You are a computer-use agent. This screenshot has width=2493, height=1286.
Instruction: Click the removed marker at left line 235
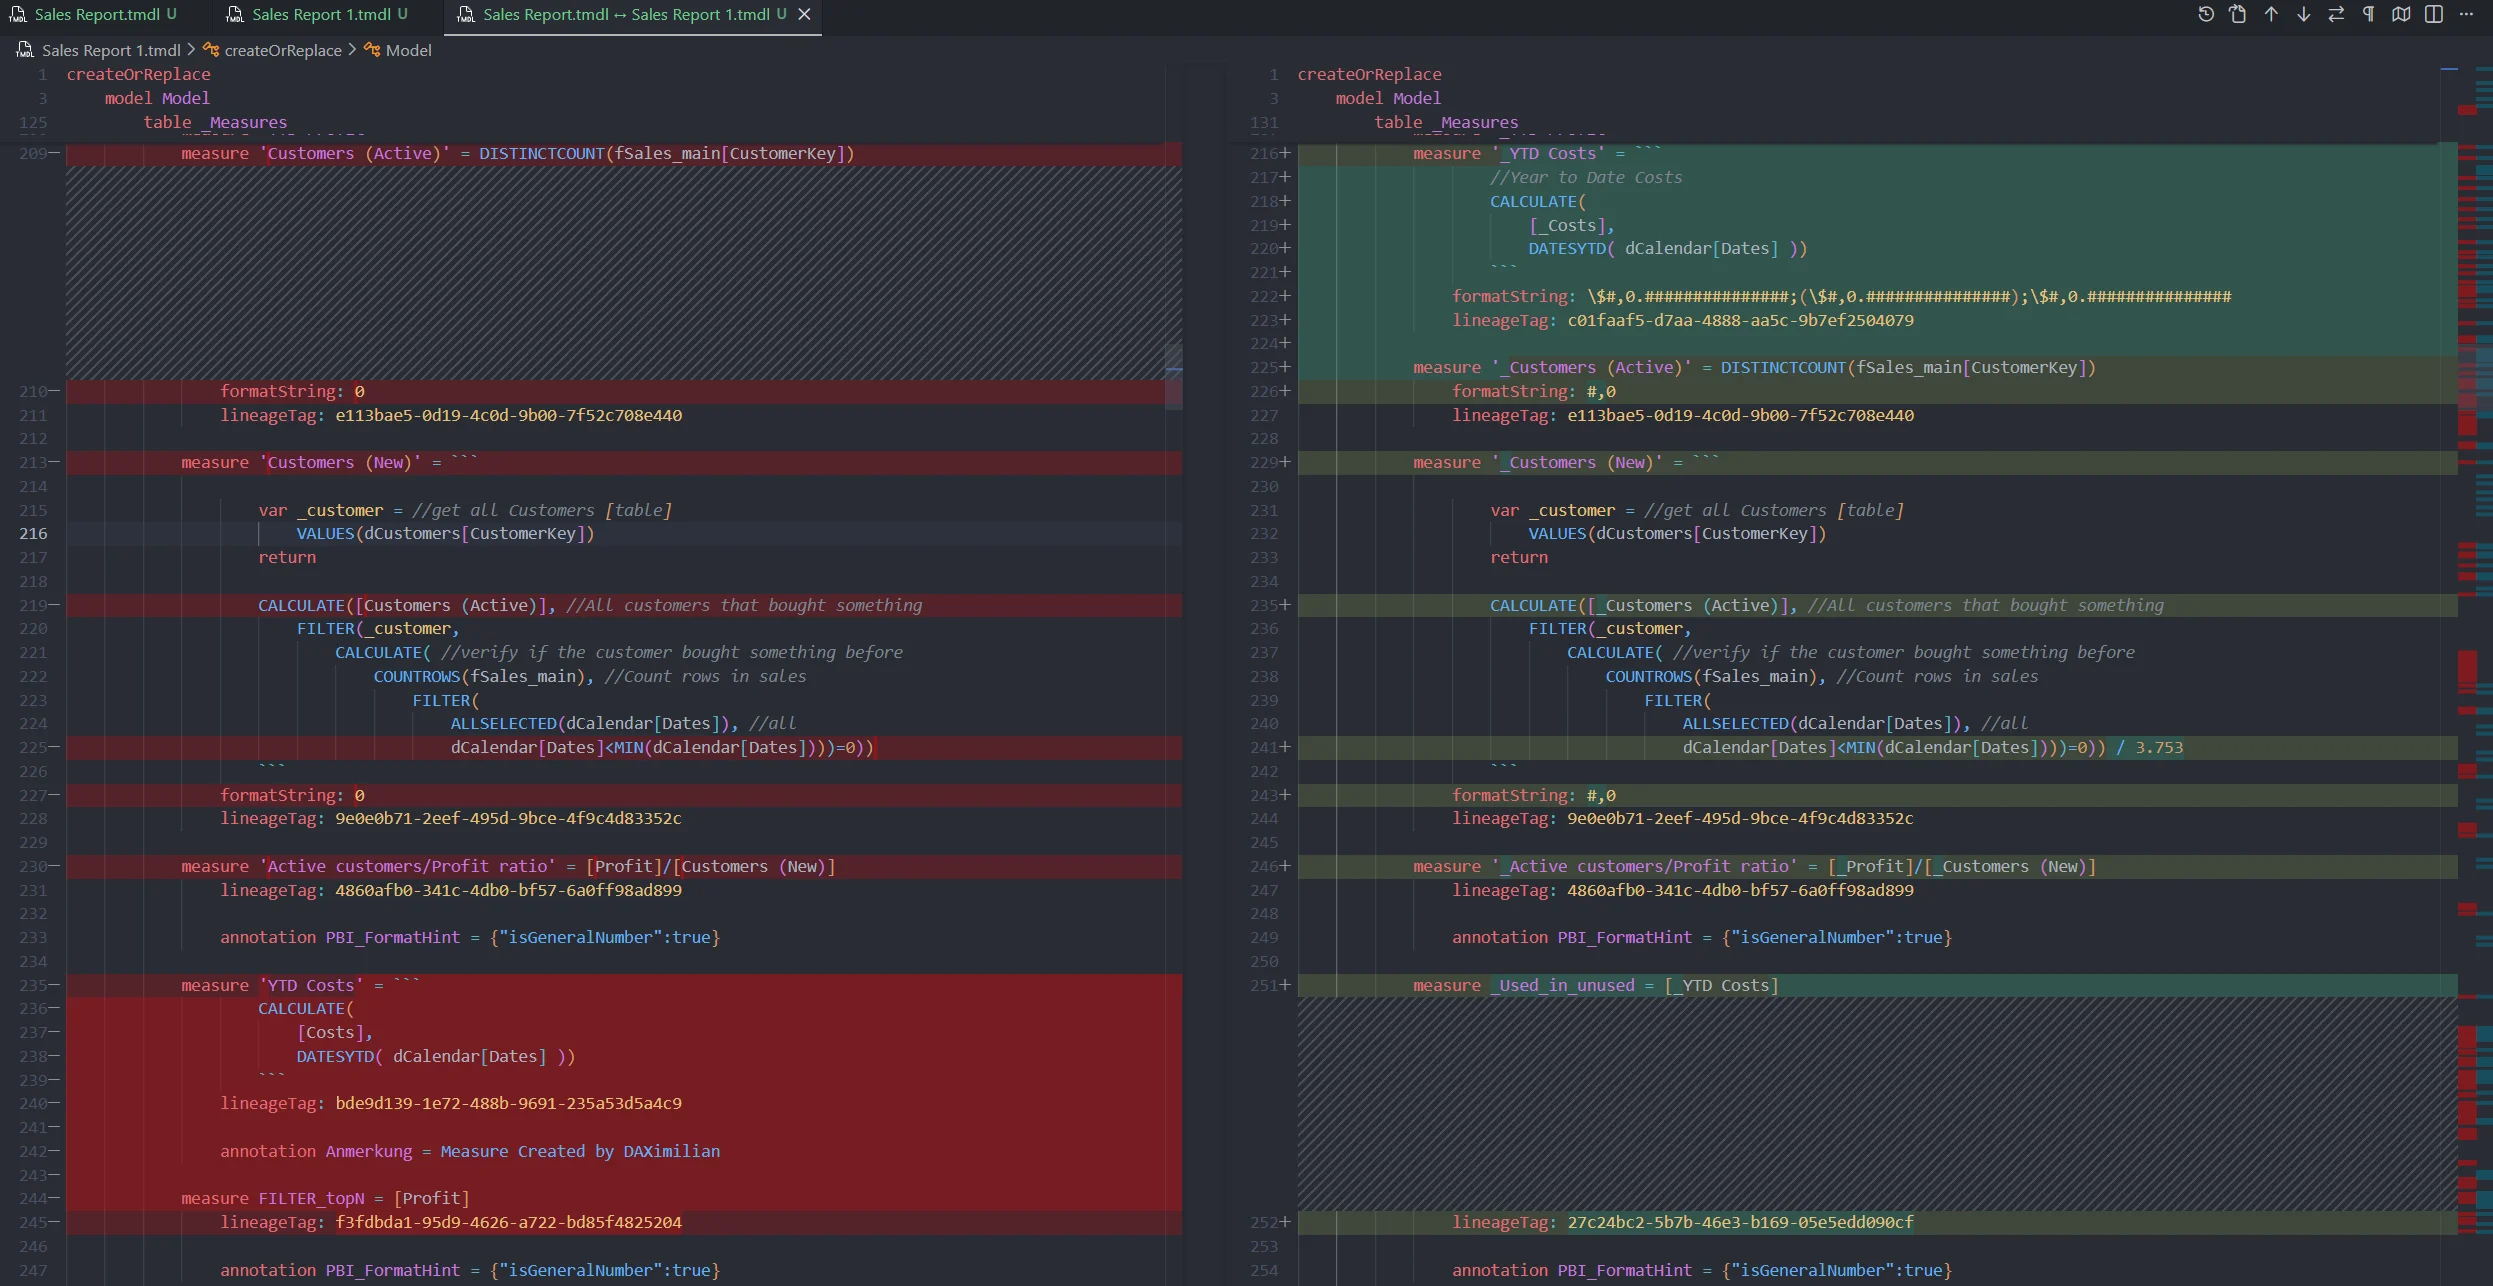pyautogui.click(x=54, y=985)
